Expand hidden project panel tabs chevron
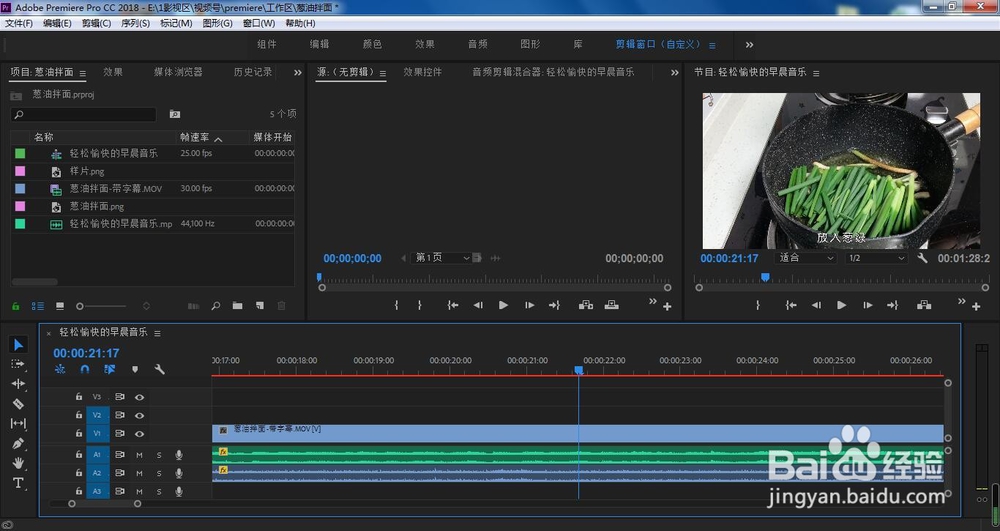Image resolution: width=1000 pixels, height=531 pixels. coord(297,73)
